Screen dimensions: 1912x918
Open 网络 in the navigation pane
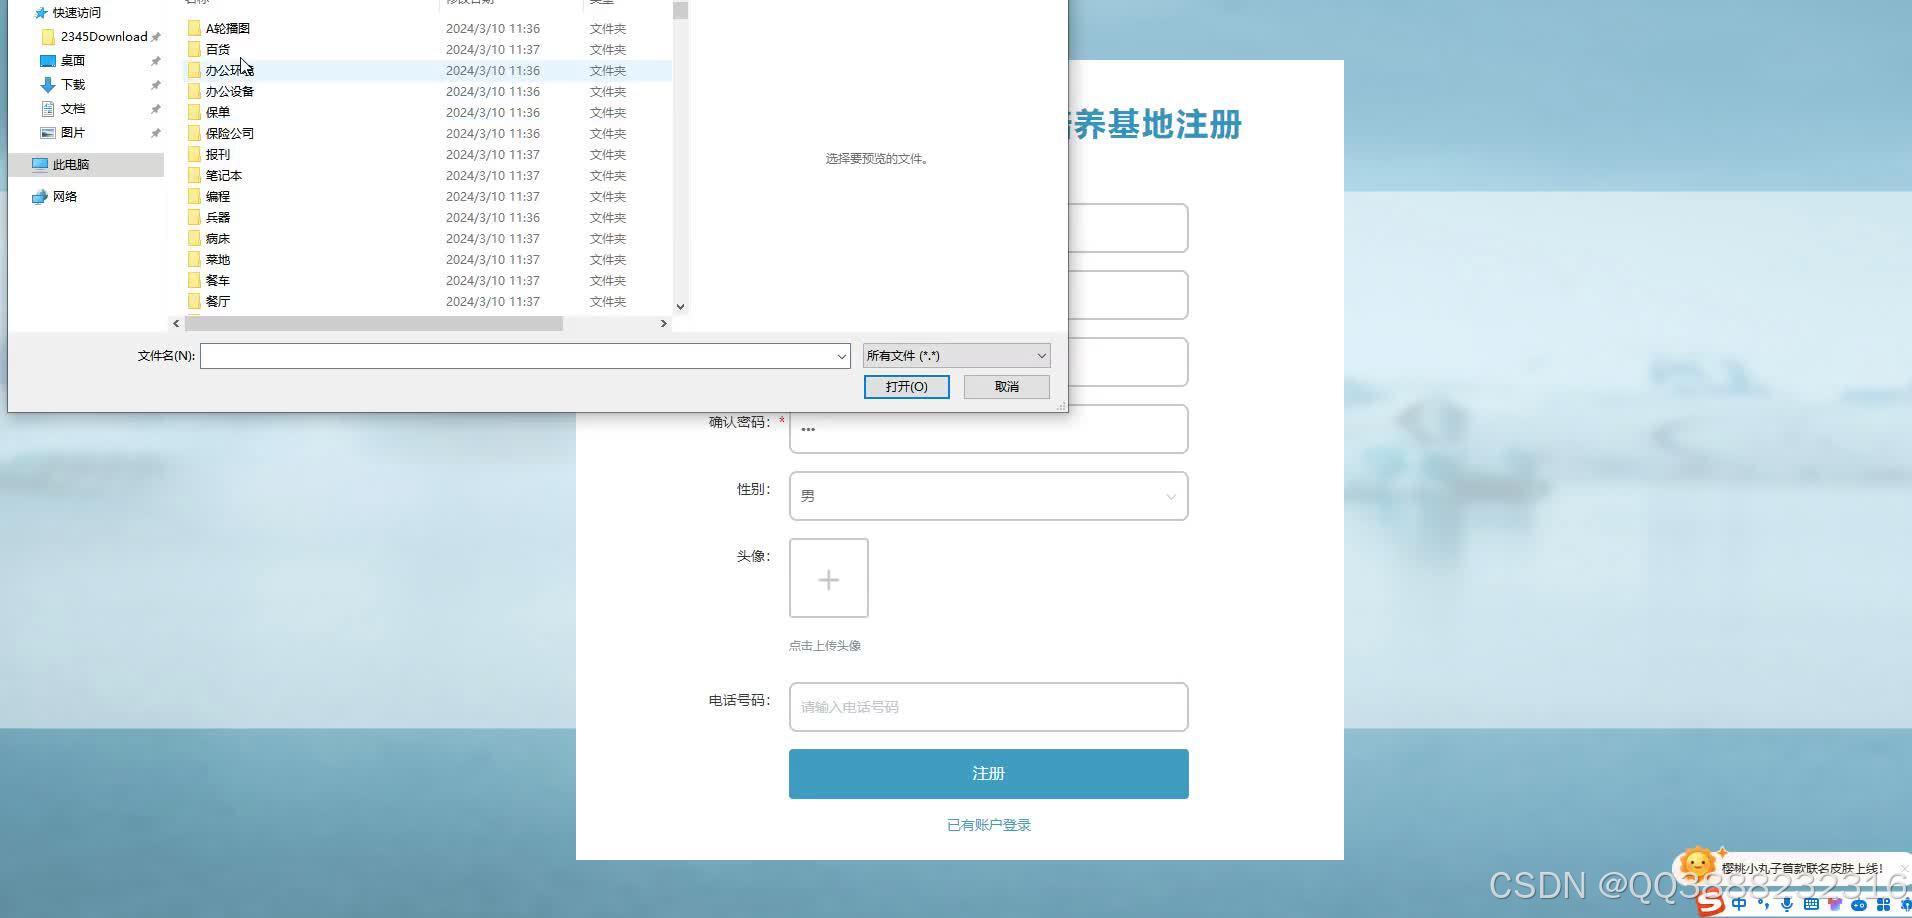[66, 196]
